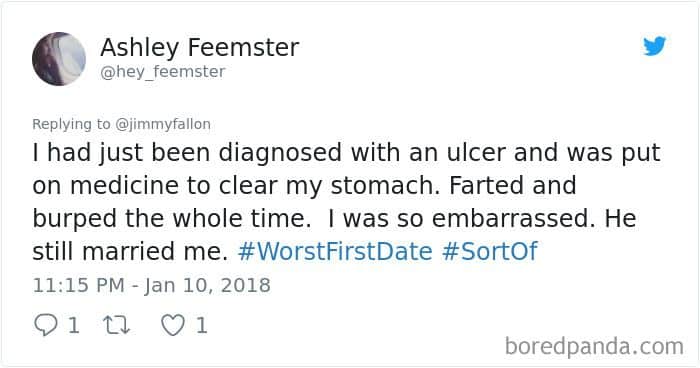
Task: Click the tweet line starting 'I had just been diagnosed'
Action: (x=346, y=153)
